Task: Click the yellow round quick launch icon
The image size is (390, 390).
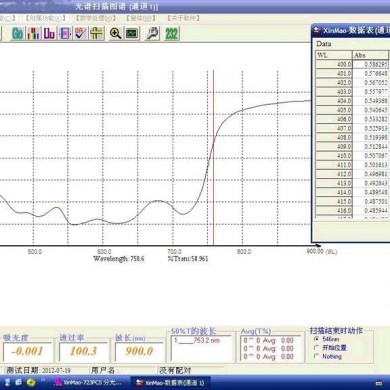Action: coord(31,382)
